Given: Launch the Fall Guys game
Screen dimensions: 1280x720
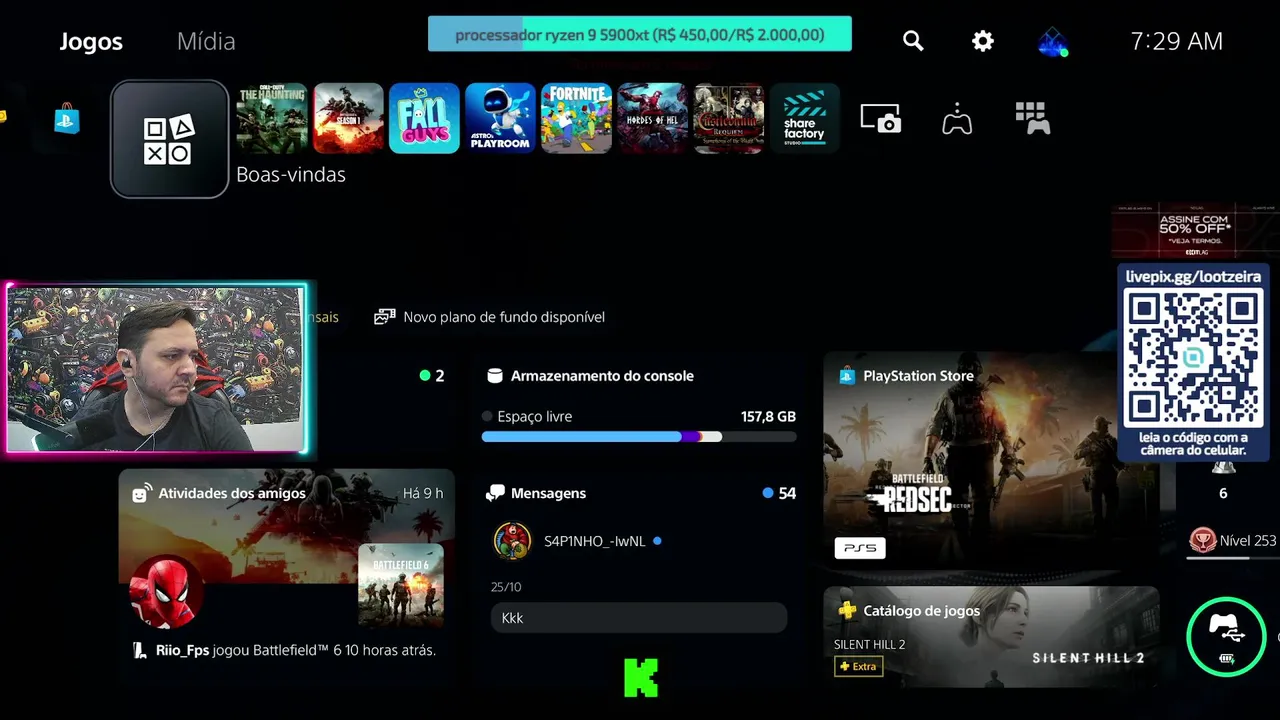Looking at the screenshot, I should point(424,118).
